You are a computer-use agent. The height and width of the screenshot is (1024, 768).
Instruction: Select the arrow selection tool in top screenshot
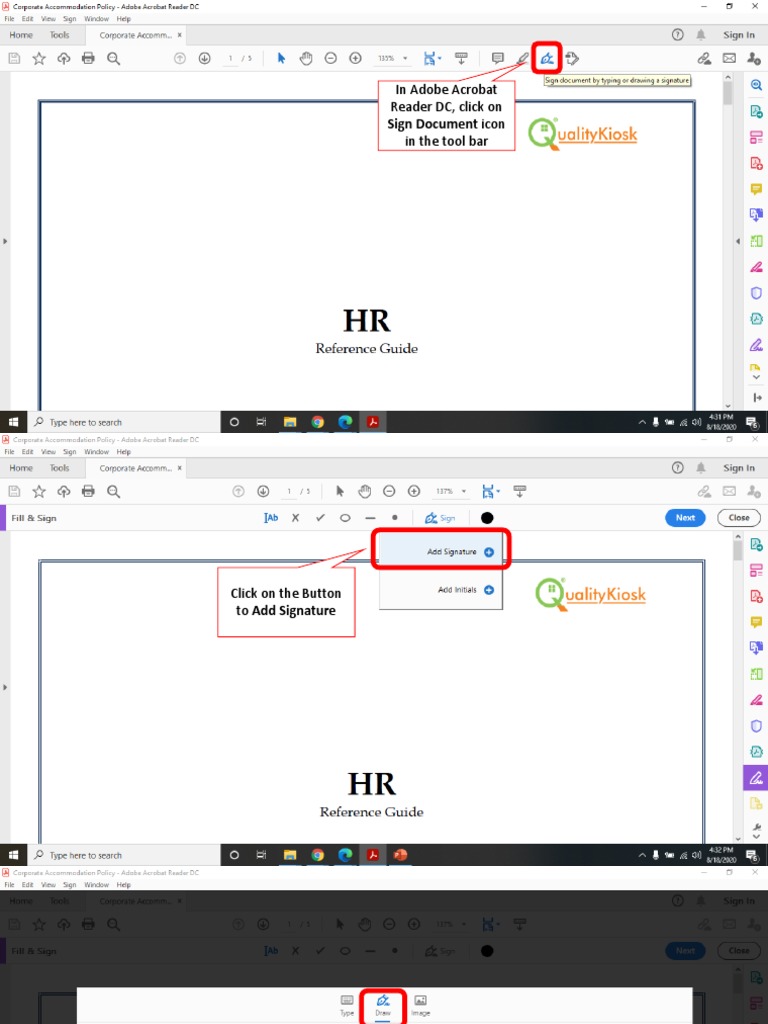(x=281, y=58)
